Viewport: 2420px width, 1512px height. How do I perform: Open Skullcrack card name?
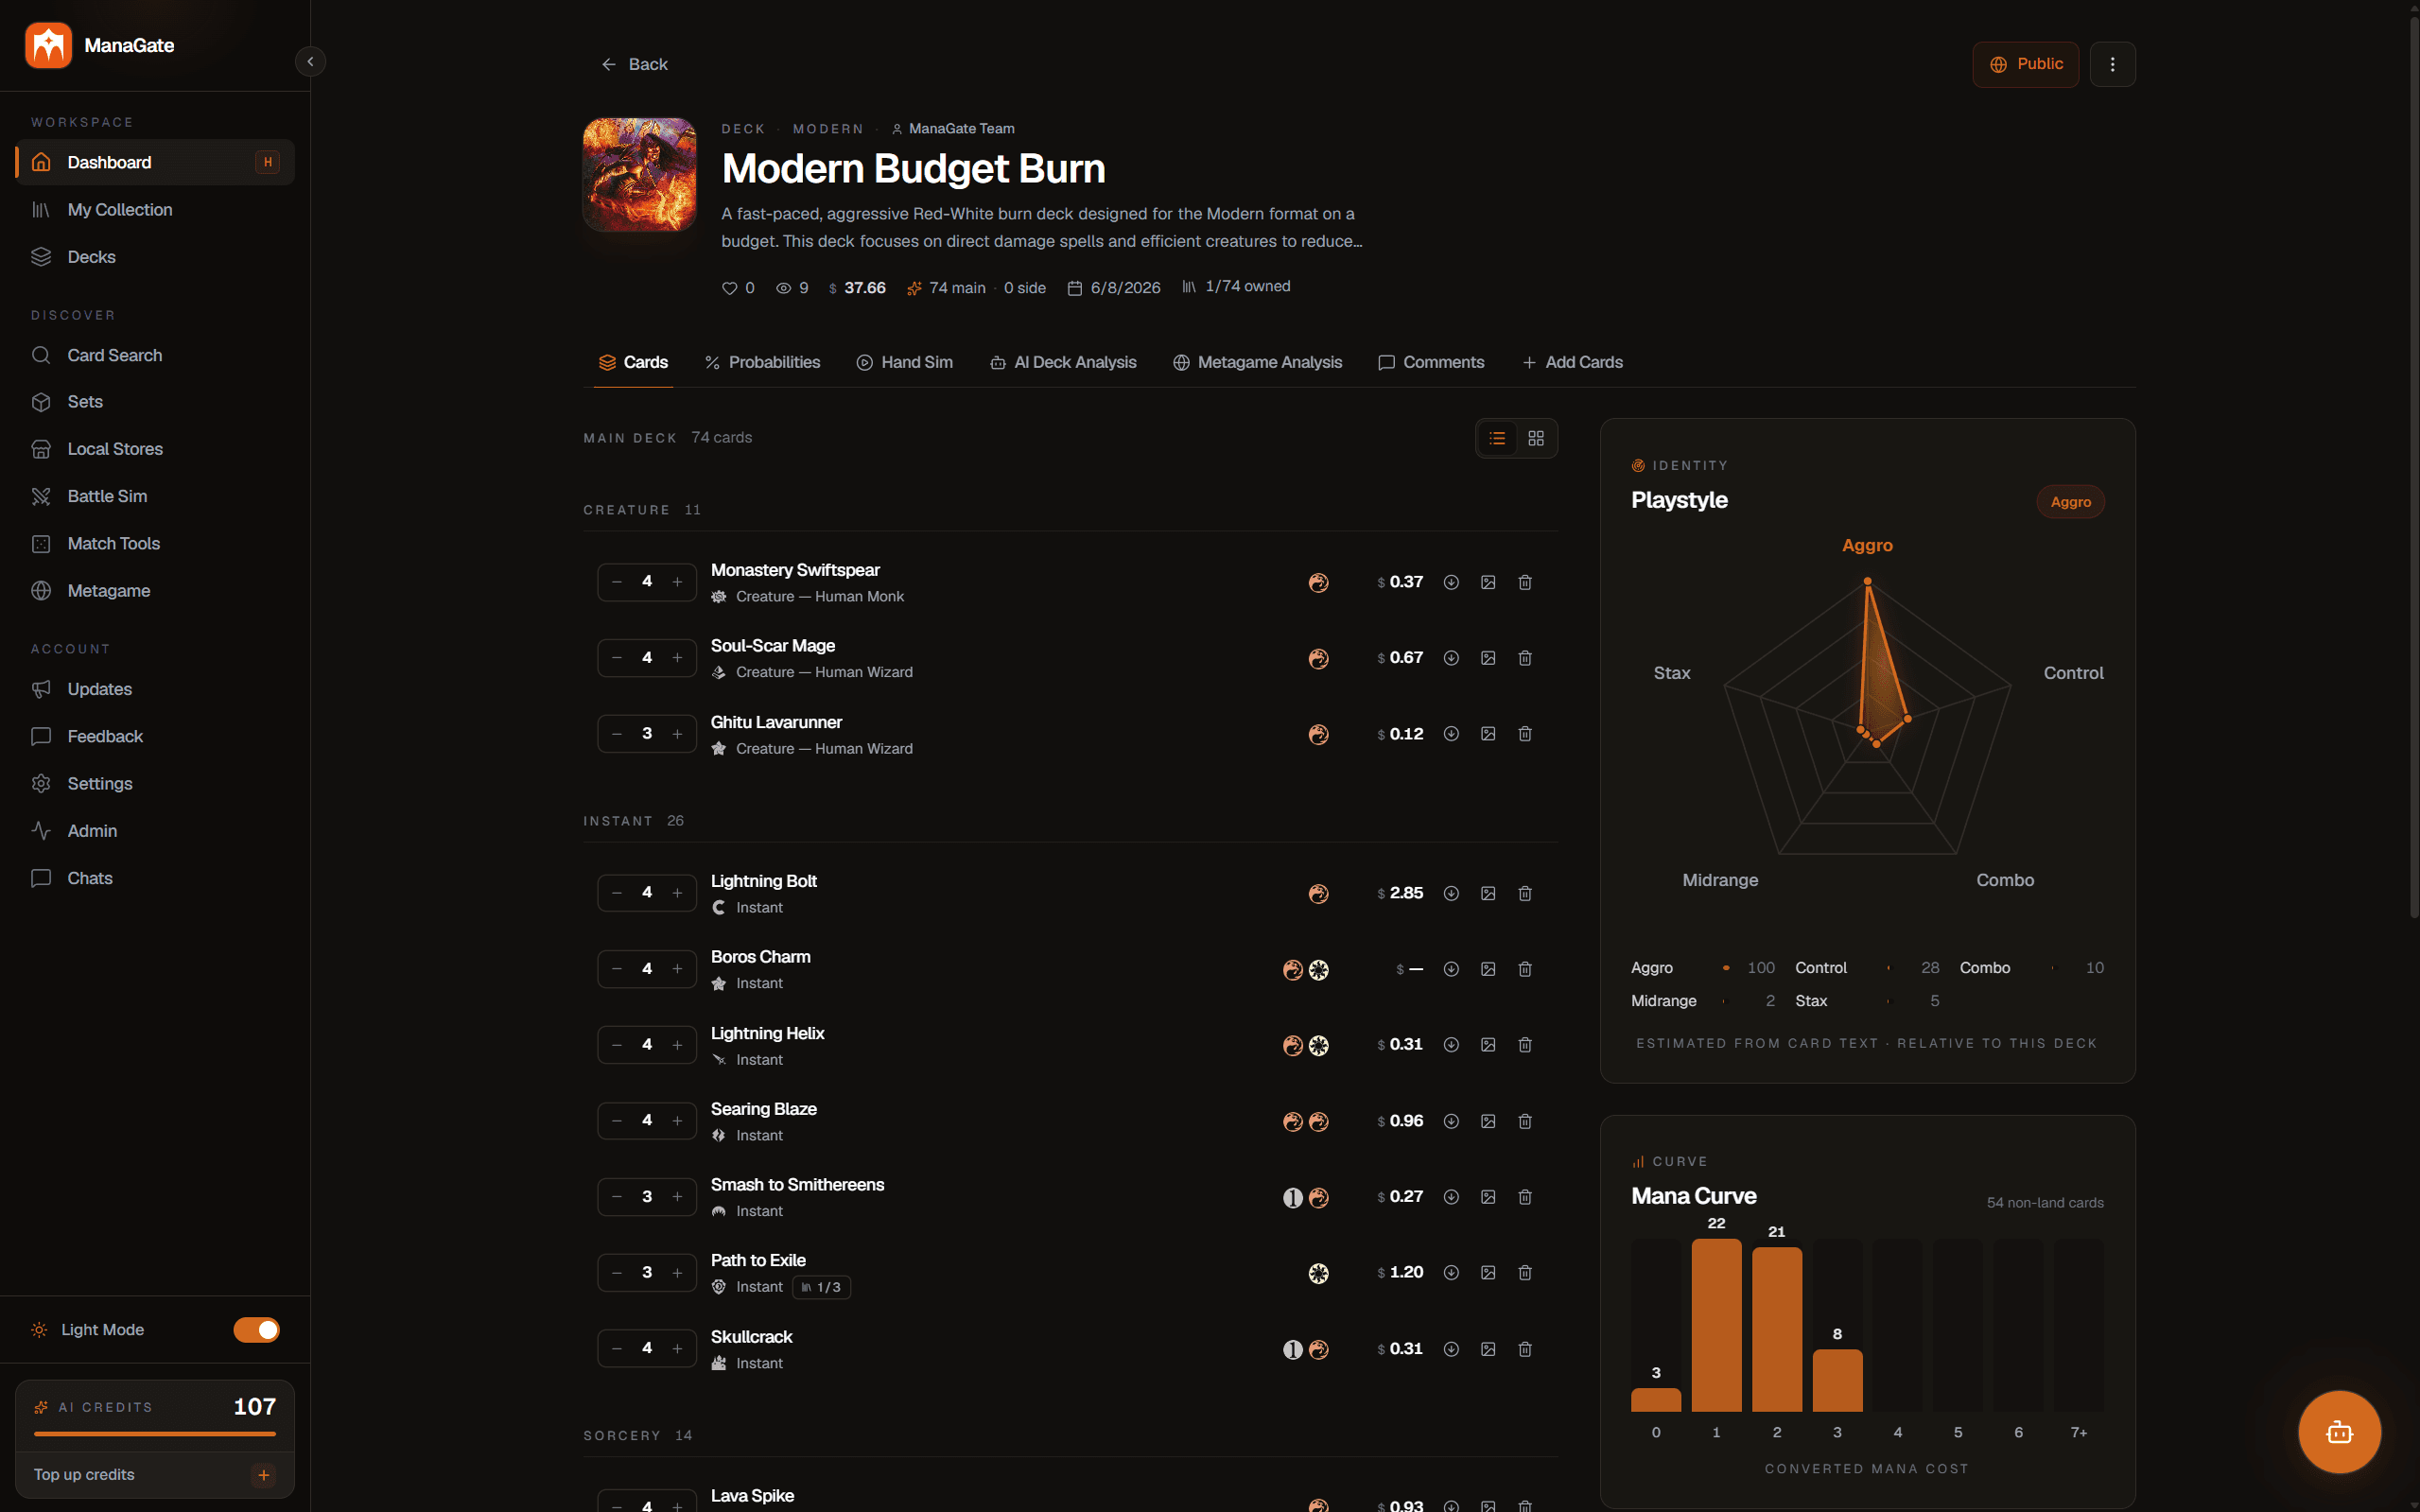point(751,1337)
